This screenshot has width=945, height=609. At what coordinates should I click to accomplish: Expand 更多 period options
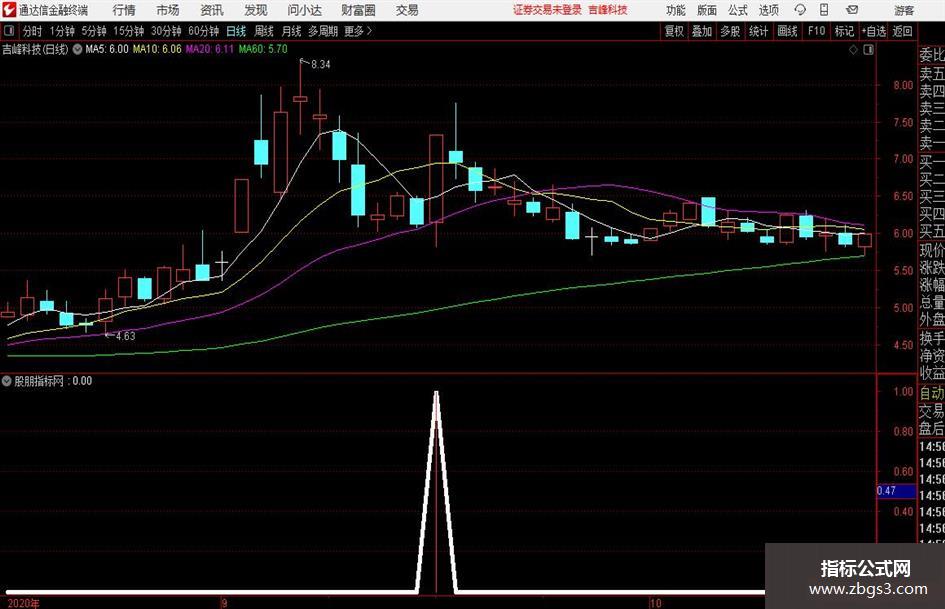358,31
